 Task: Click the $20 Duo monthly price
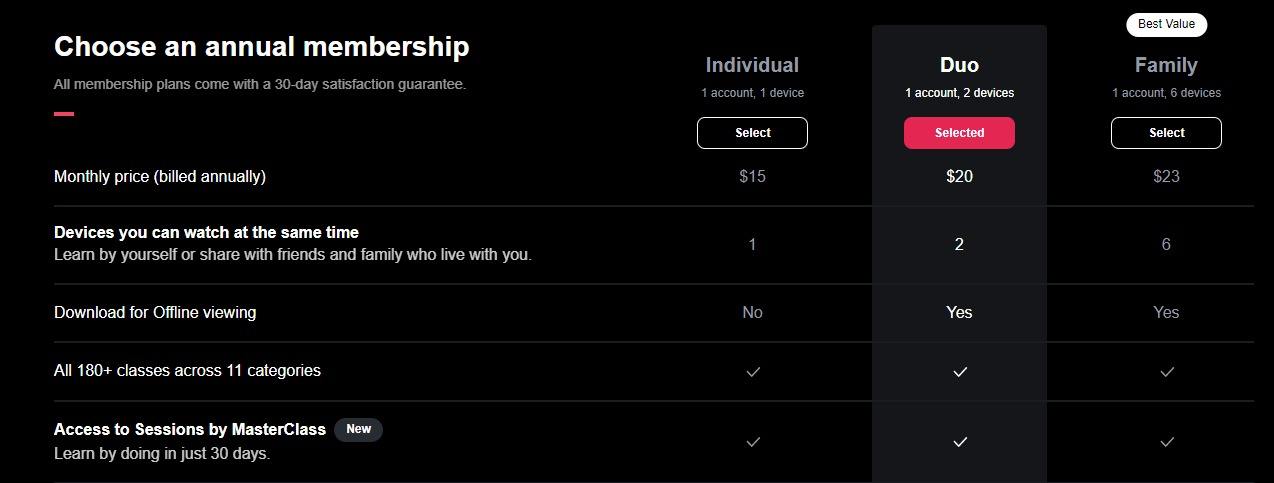[x=959, y=176]
